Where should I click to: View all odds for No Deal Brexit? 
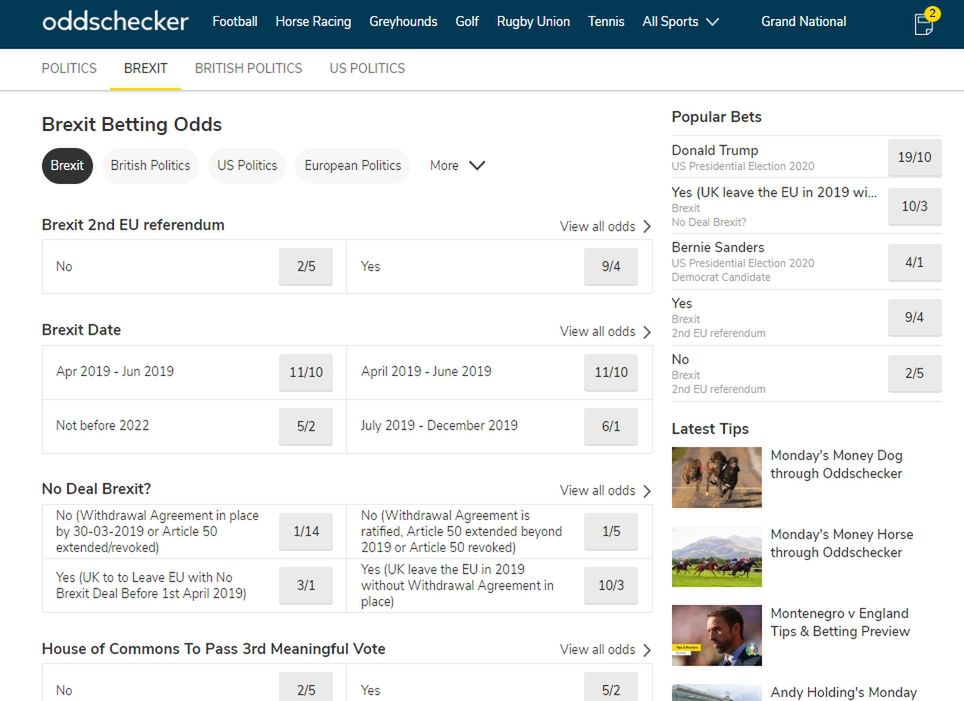(x=605, y=491)
